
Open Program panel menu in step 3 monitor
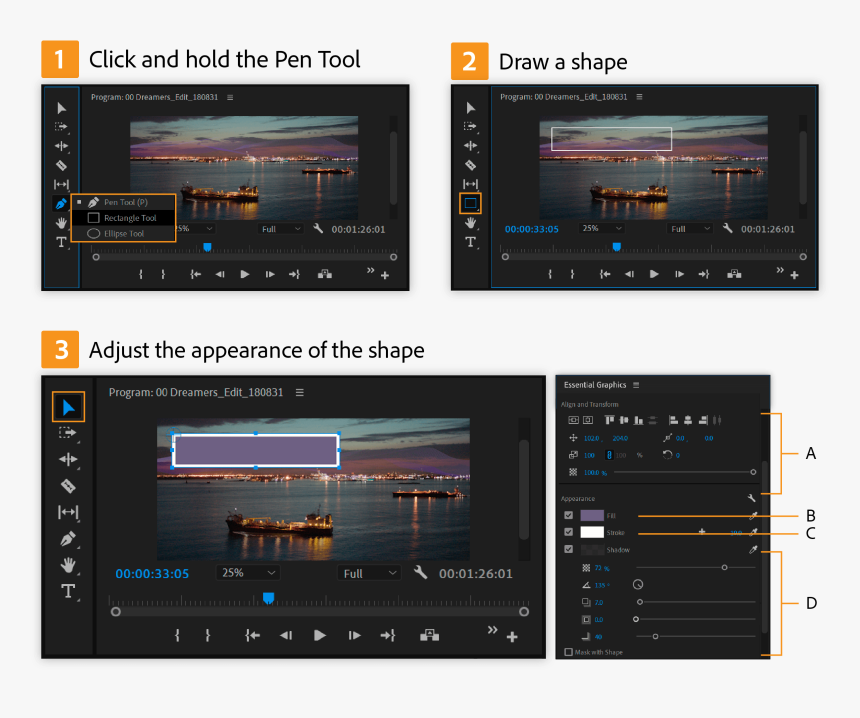[299, 392]
